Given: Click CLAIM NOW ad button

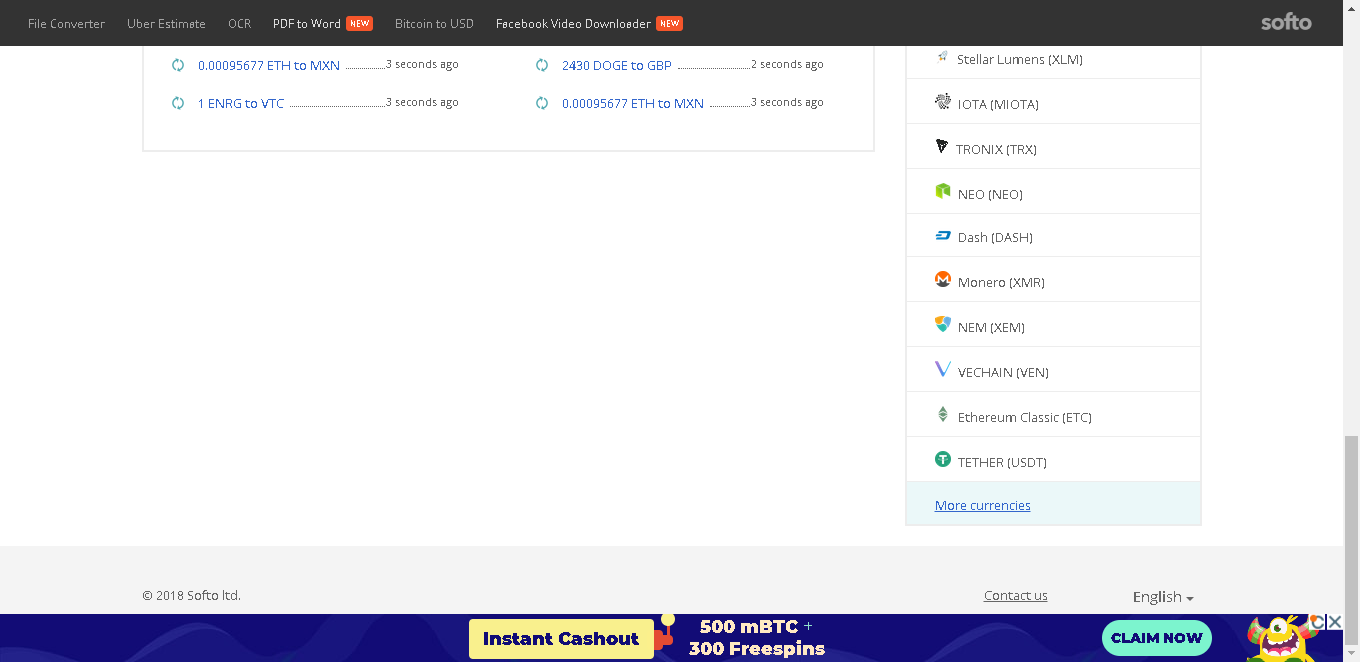Looking at the screenshot, I should pos(1157,638).
